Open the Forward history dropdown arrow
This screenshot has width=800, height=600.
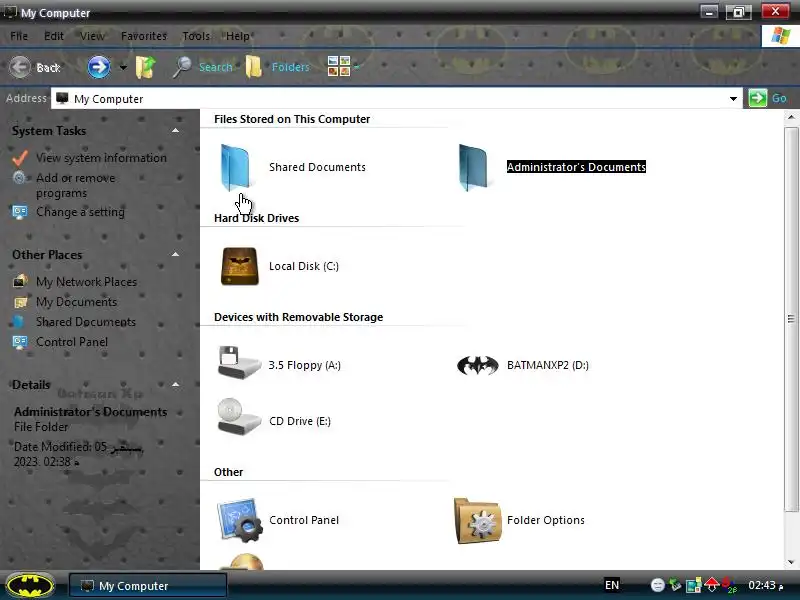(x=123, y=67)
